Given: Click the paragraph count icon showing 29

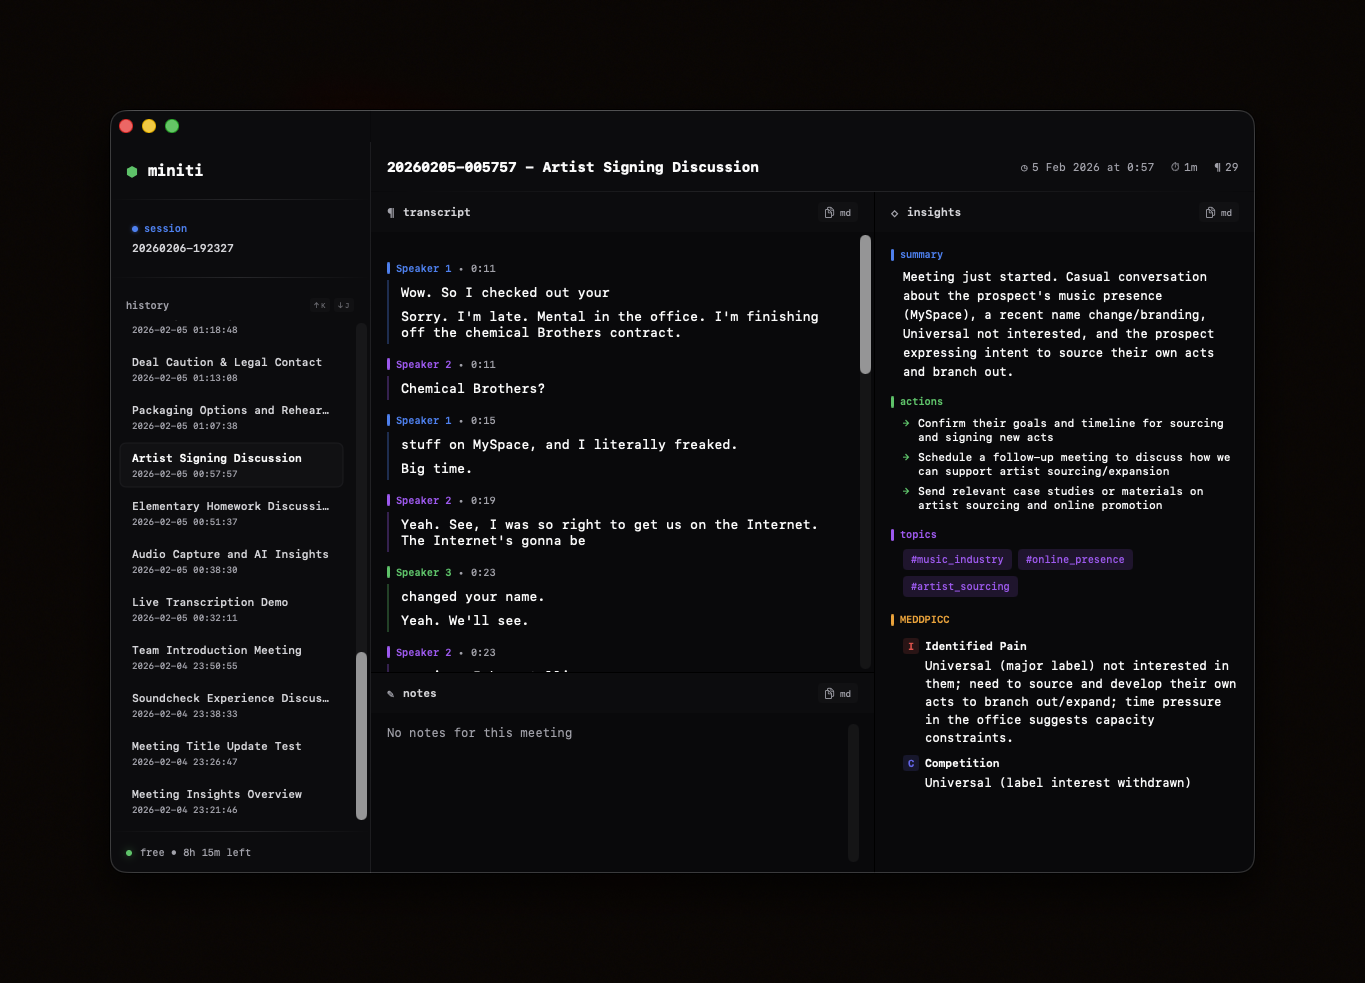Looking at the screenshot, I should tap(1218, 167).
